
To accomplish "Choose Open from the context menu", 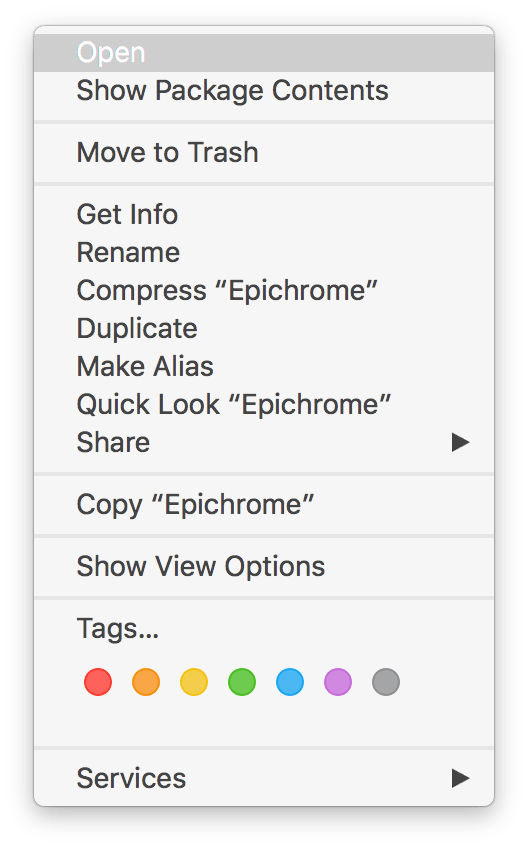I will pyautogui.click(x=264, y=53).
